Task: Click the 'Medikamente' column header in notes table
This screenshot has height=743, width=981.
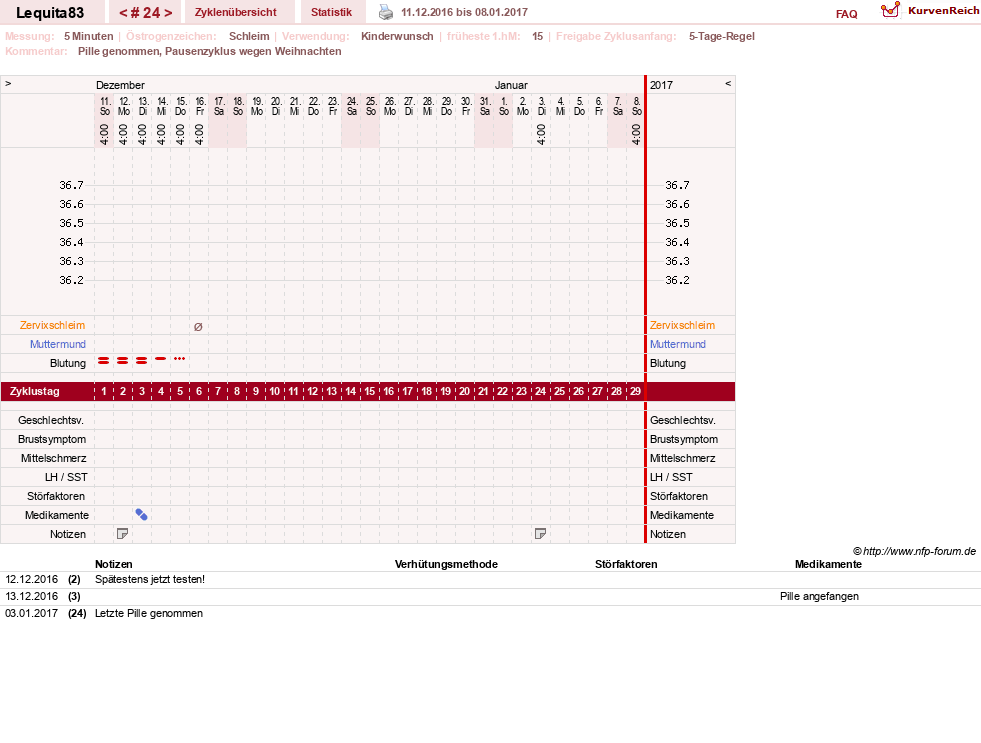Action: [828, 564]
